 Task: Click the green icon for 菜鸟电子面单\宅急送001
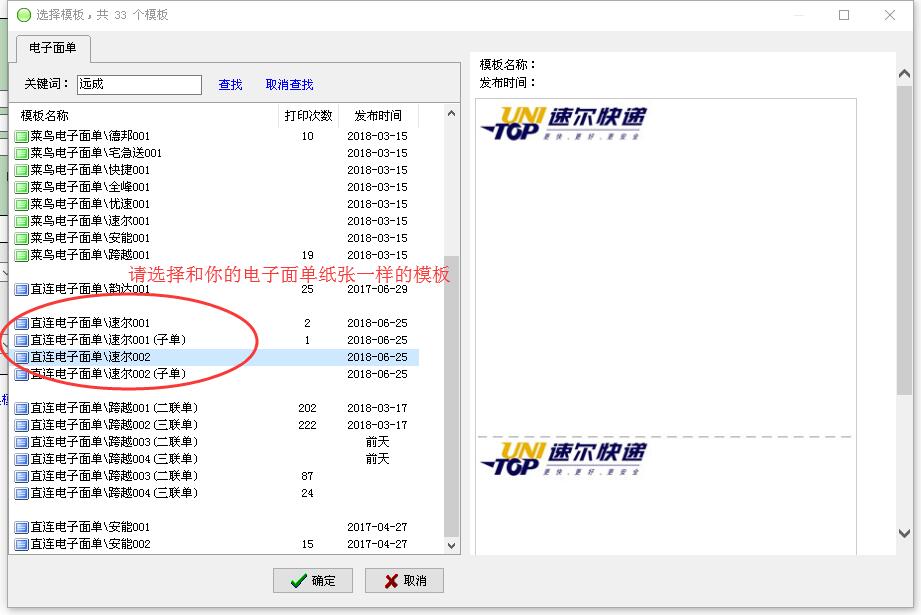[x=22, y=153]
